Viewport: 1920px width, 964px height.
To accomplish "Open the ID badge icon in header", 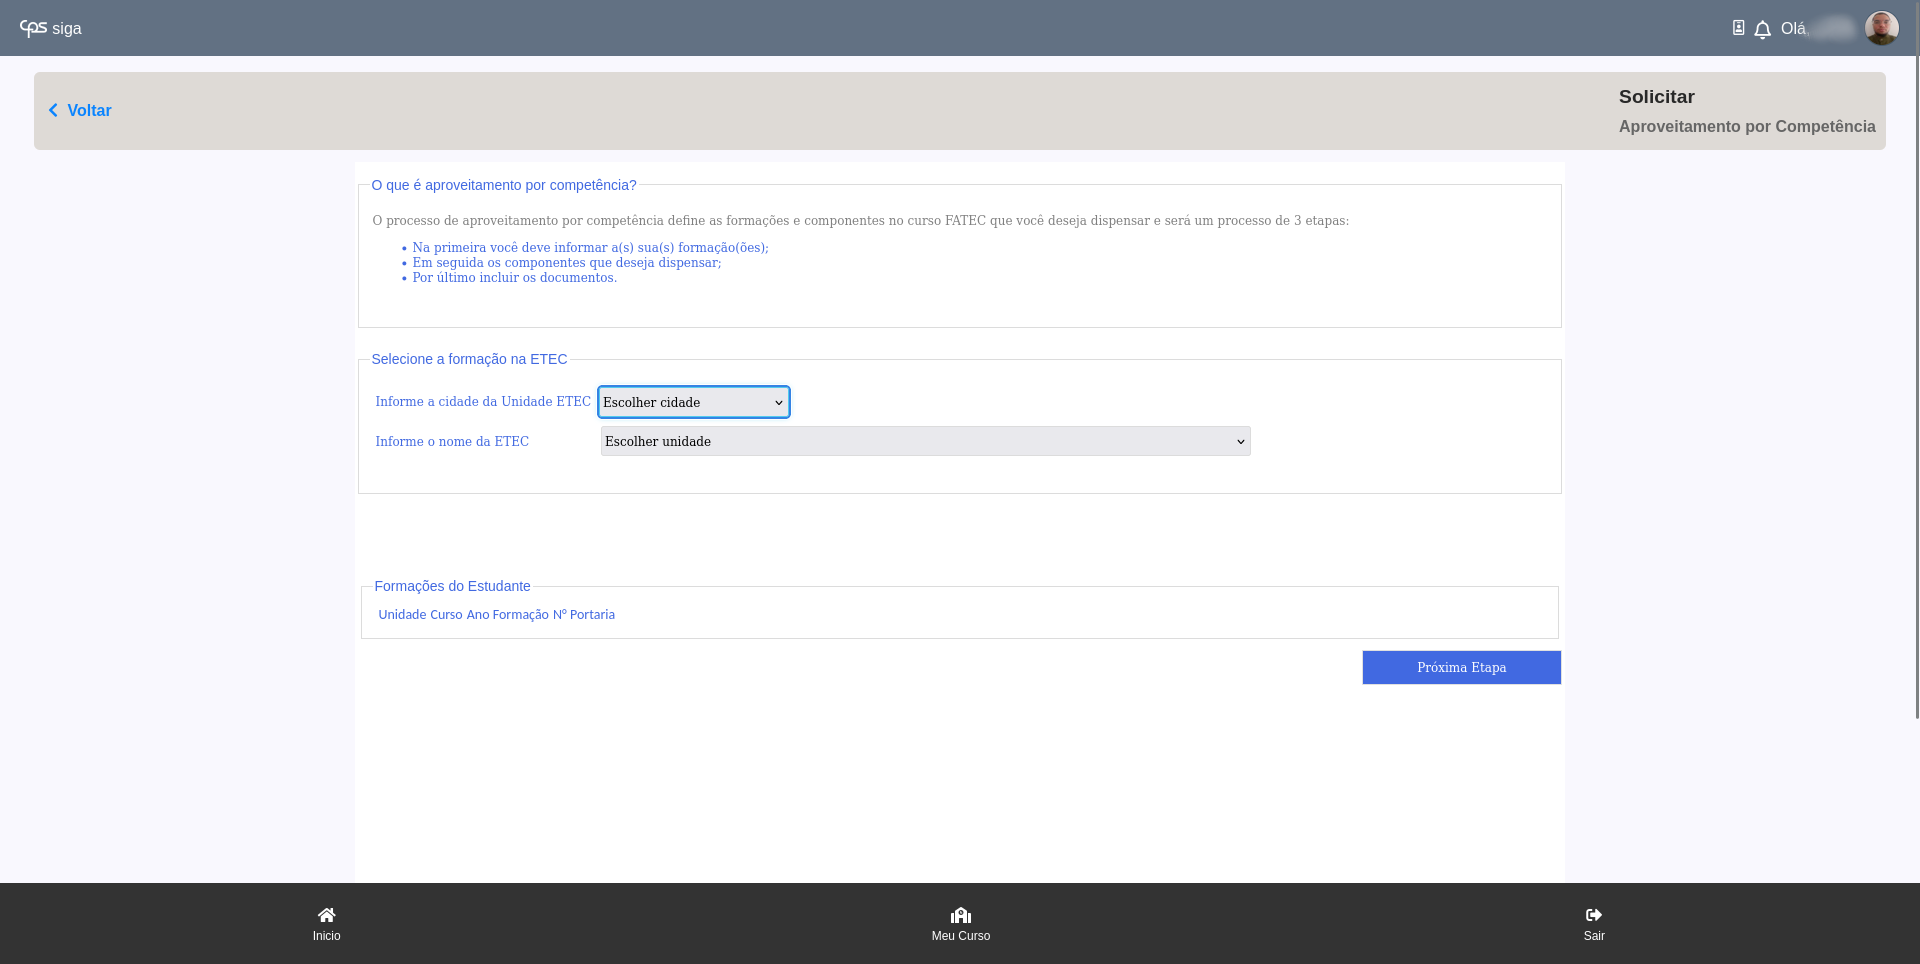I will [1738, 28].
